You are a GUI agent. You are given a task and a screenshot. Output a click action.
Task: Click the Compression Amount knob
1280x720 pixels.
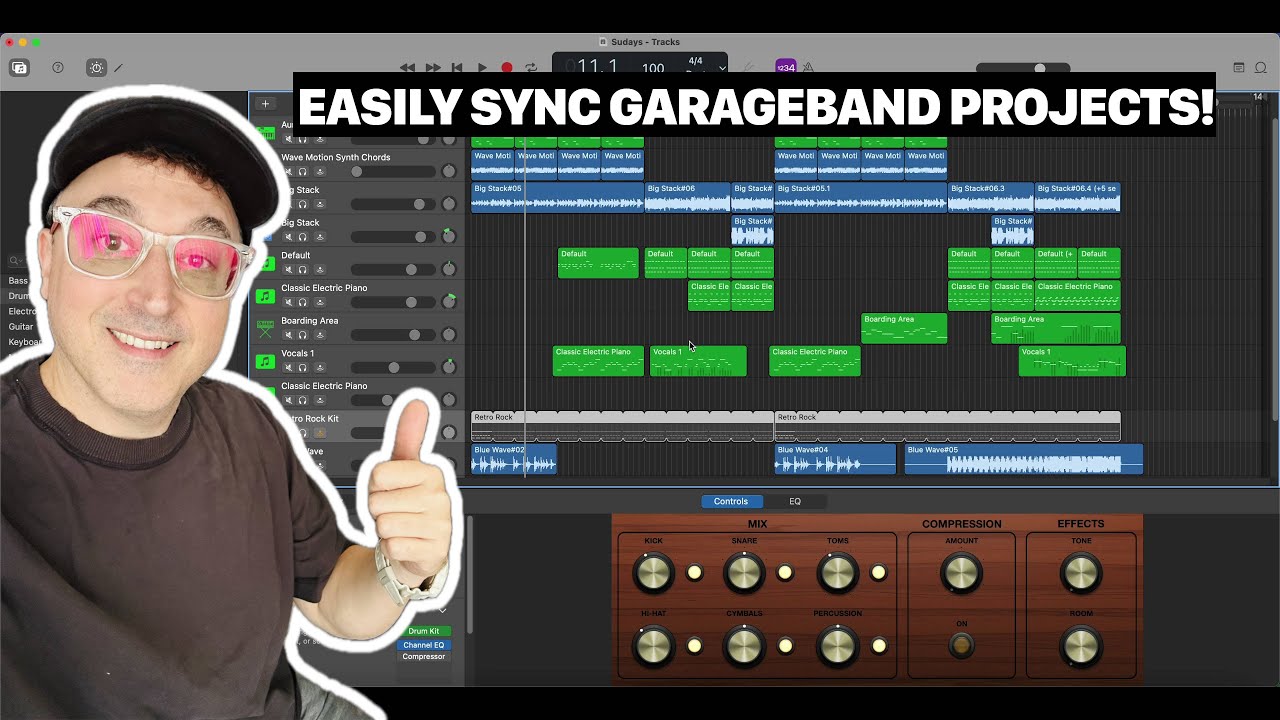coord(961,573)
